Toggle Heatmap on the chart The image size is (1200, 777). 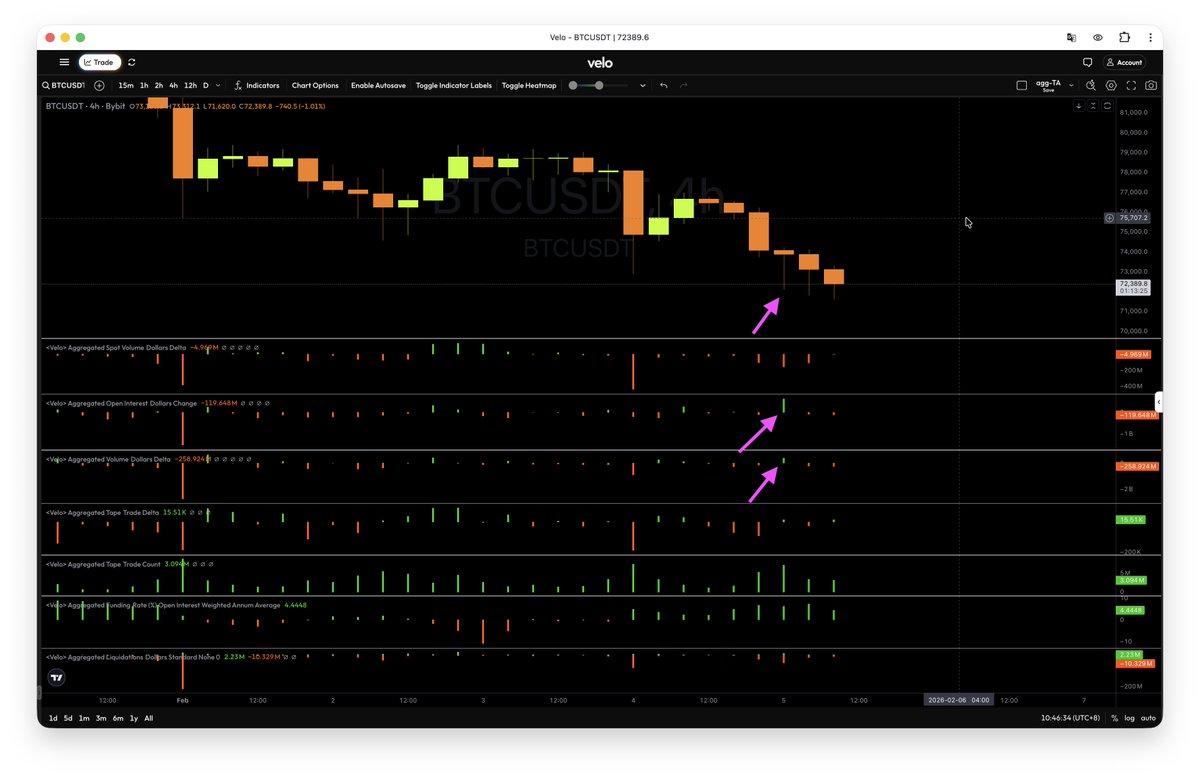(529, 86)
